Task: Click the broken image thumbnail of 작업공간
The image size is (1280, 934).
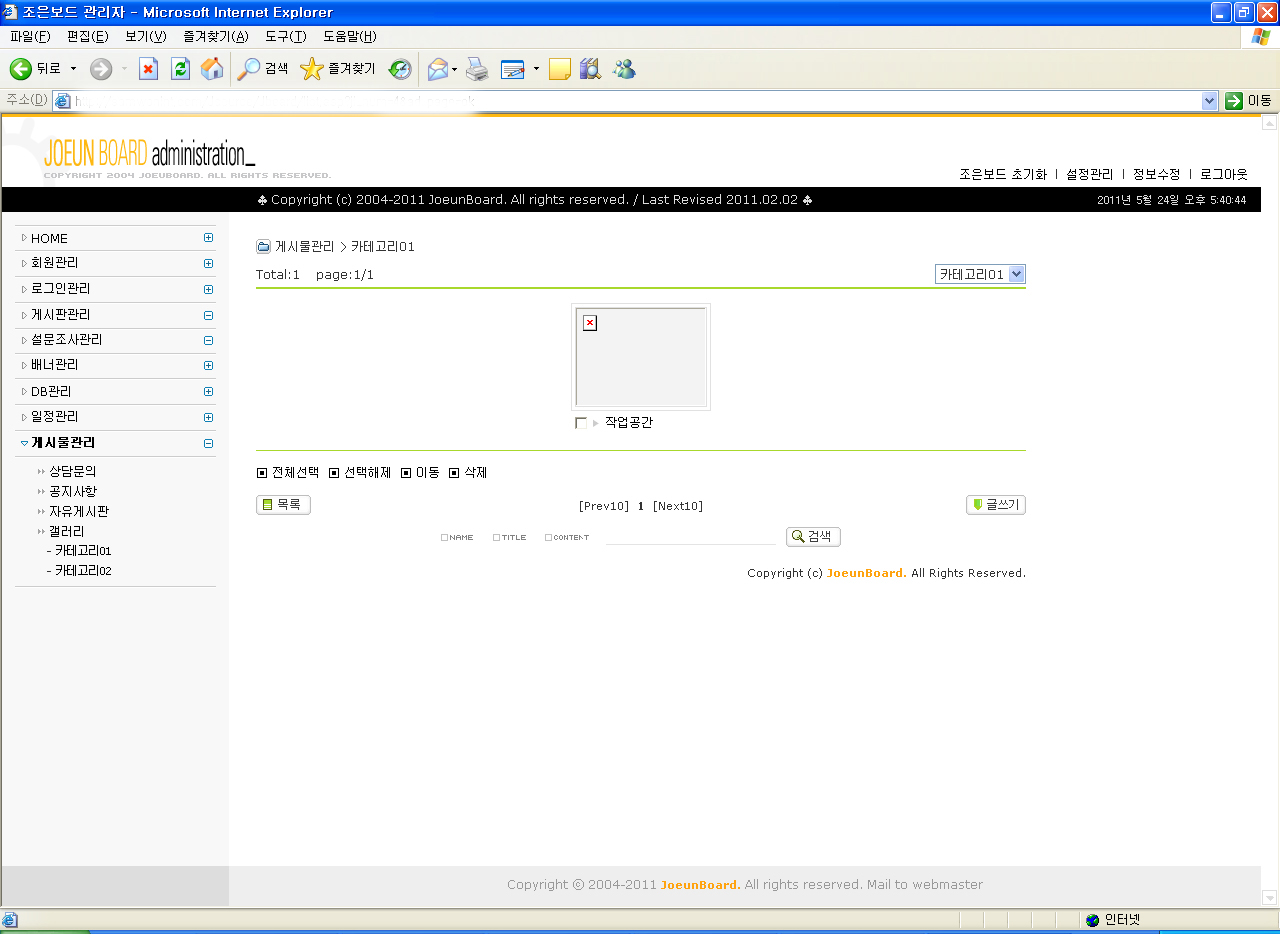Action: 641,357
